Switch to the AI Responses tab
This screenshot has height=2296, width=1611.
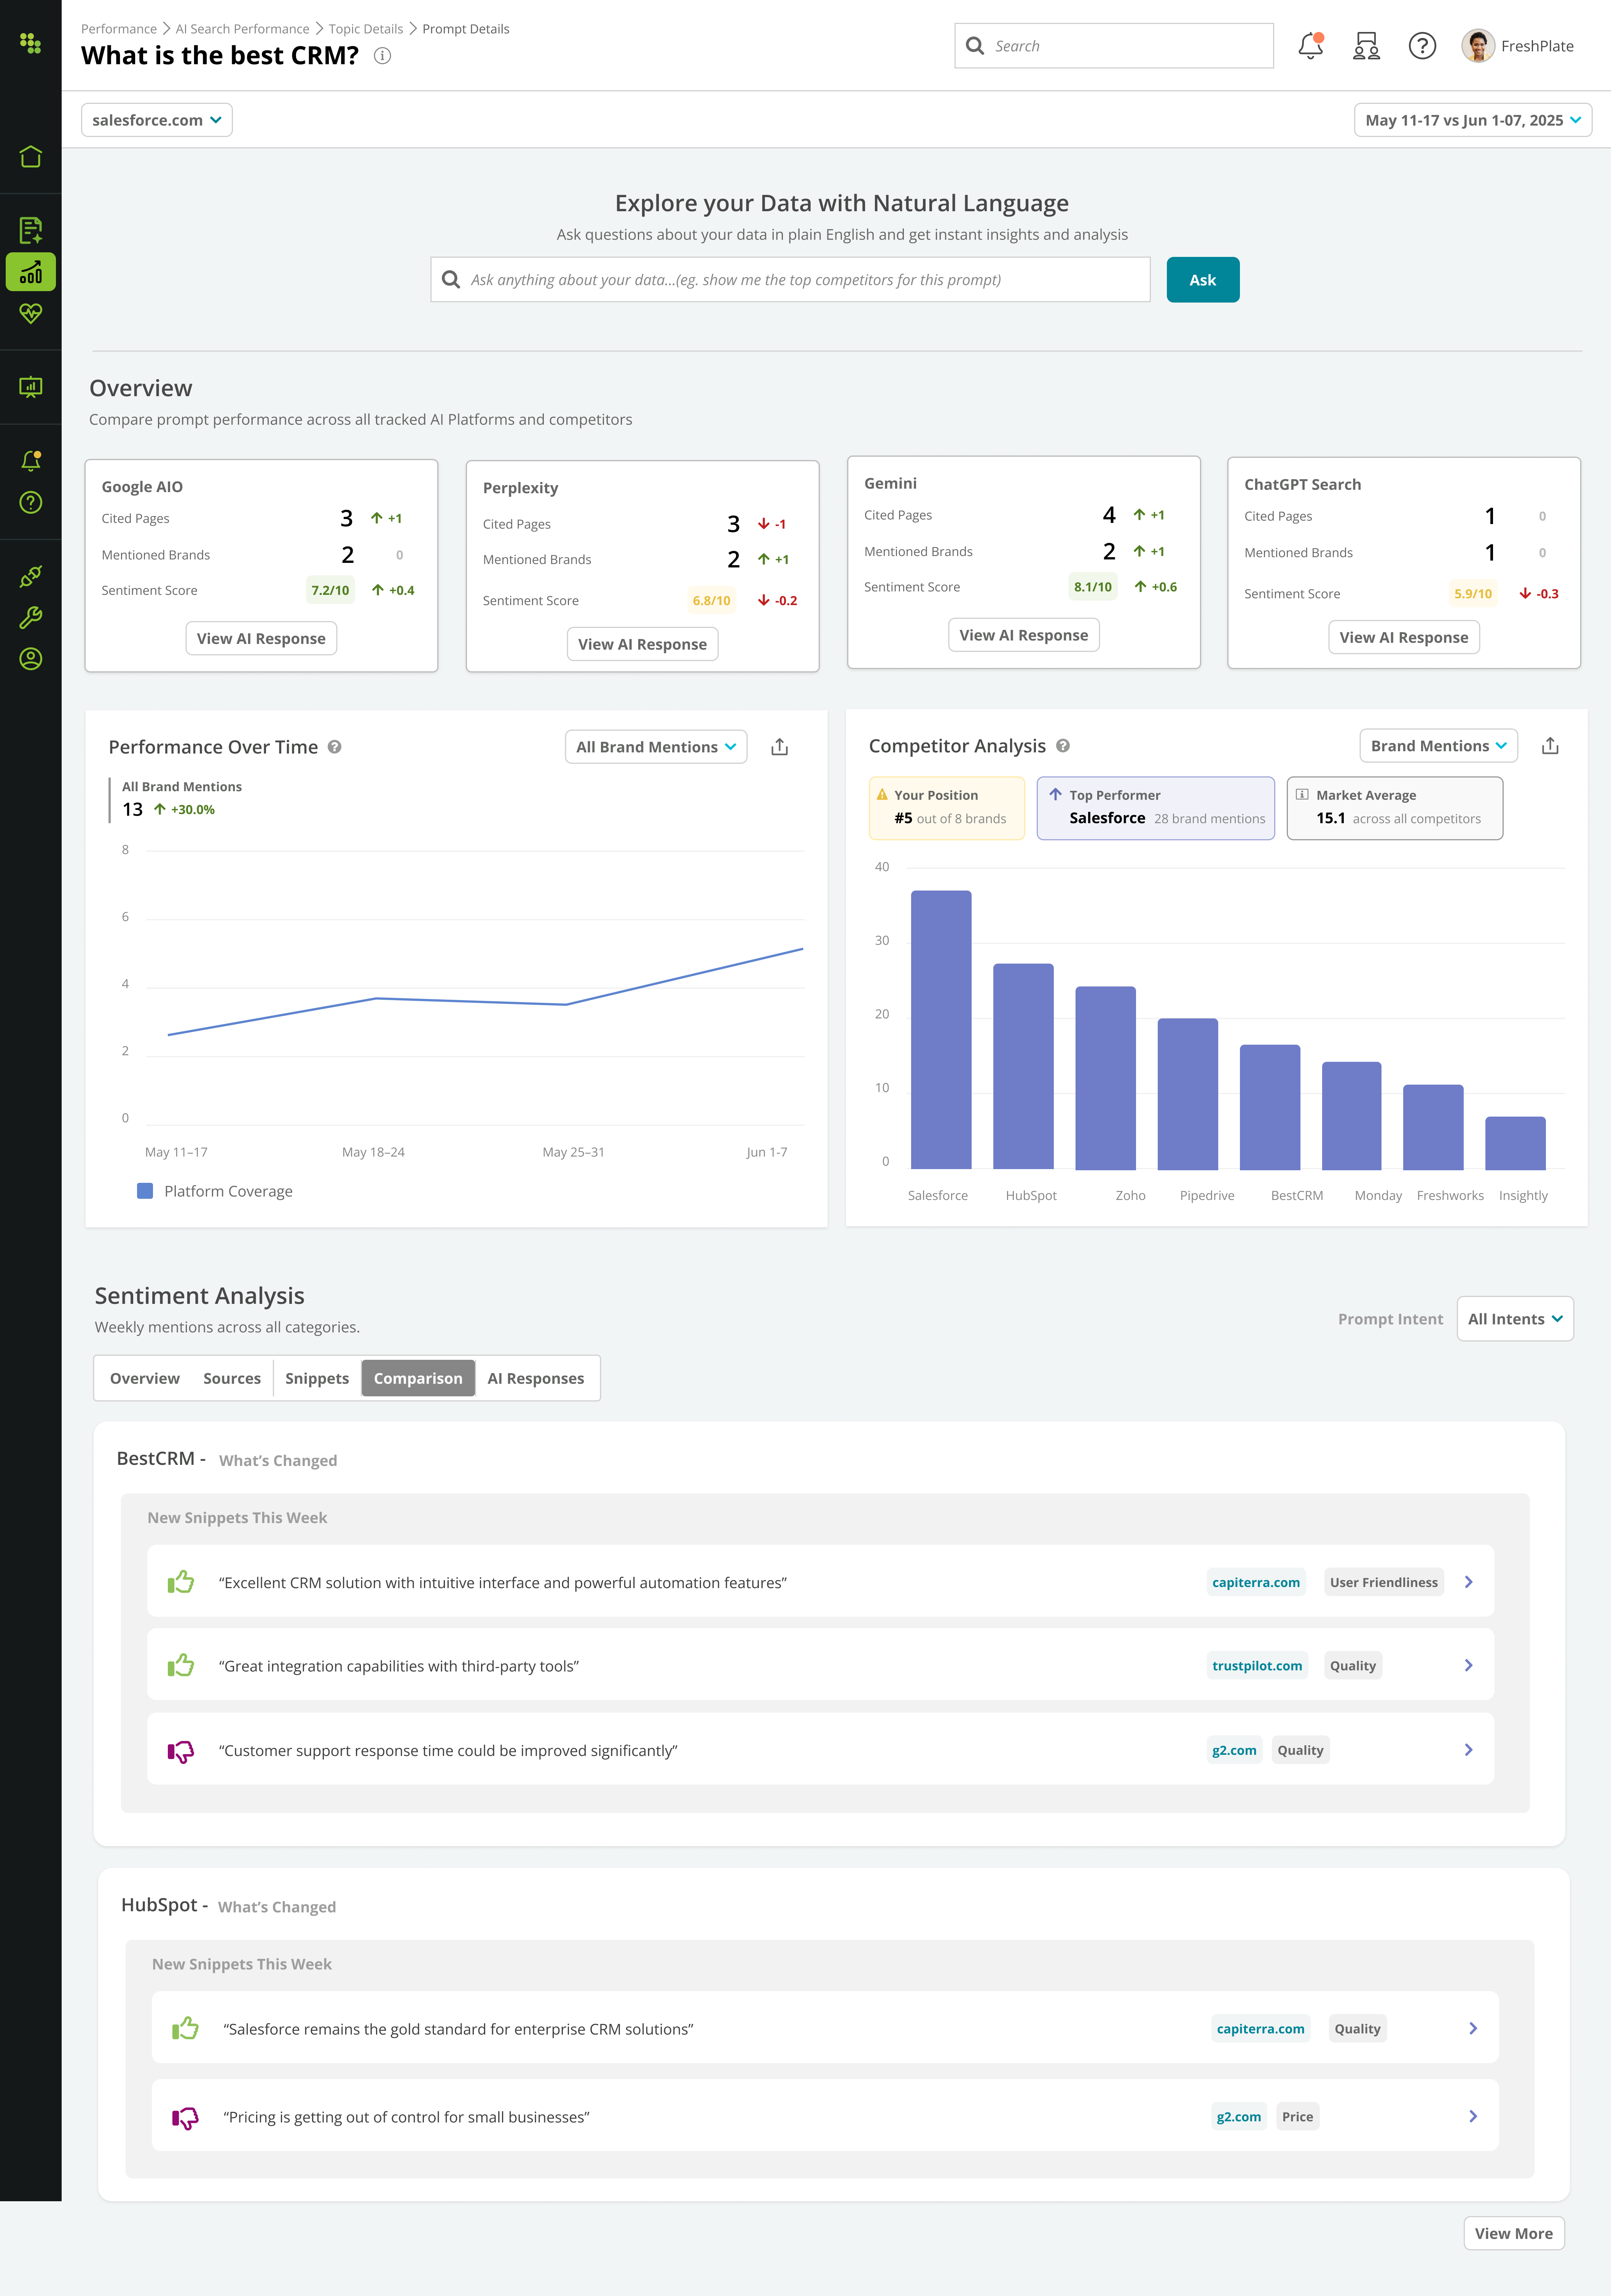pos(535,1378)
